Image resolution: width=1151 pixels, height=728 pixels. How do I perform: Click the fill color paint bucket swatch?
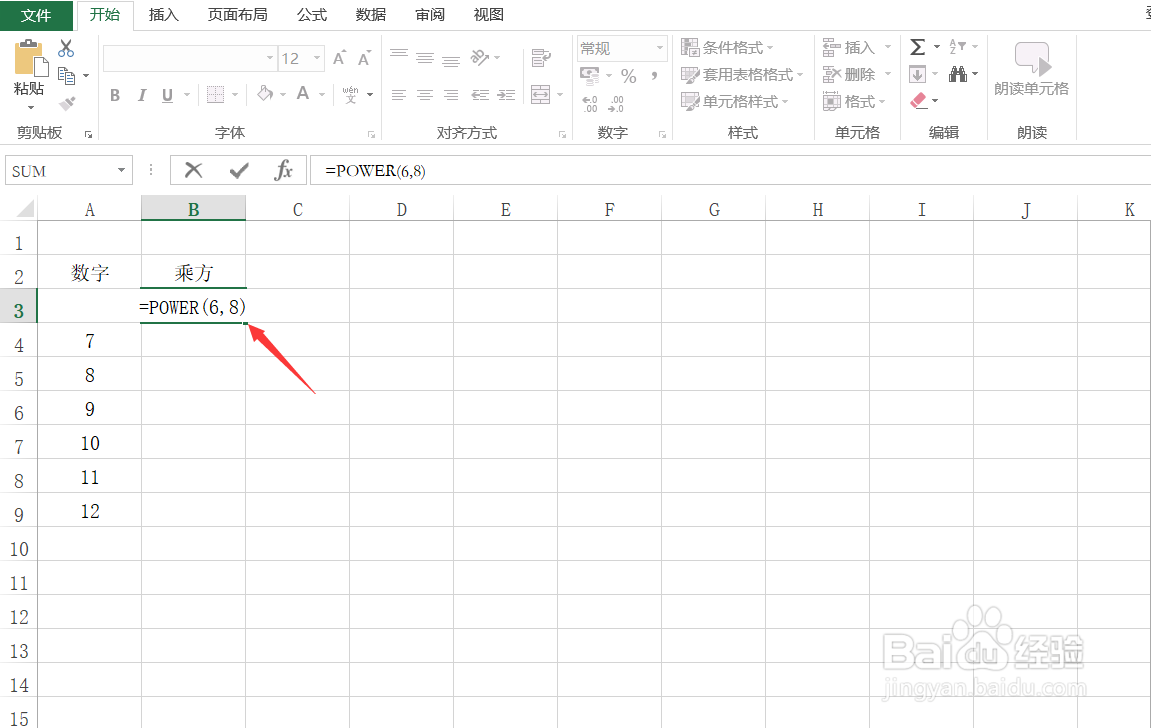[x=265, y=94]
